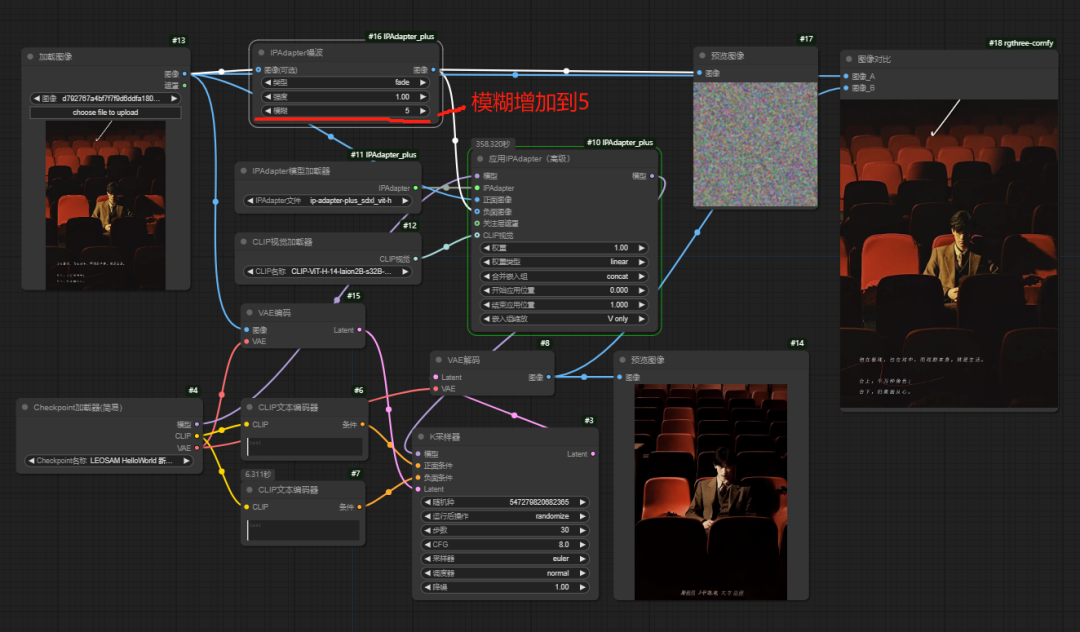Screen dimensions: 1080x632
Task: Click the 负面条件 input socket on K采样器
Action: [x=418, y=477]
